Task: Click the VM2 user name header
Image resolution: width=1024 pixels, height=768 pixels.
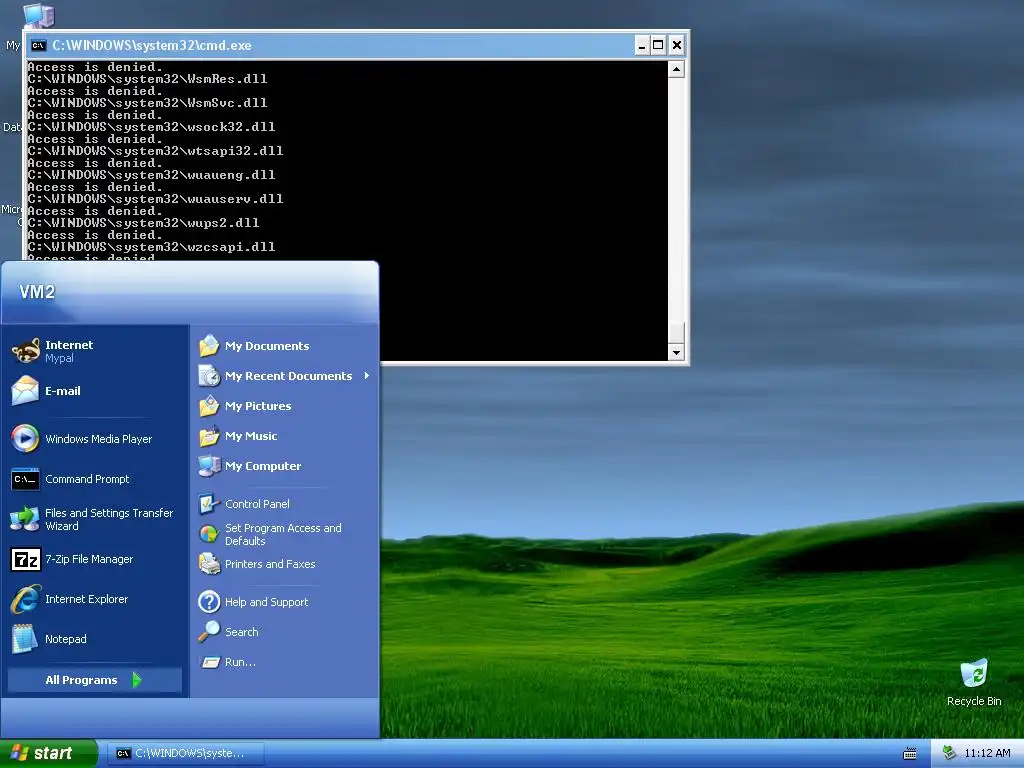Action: pos(37,292)
